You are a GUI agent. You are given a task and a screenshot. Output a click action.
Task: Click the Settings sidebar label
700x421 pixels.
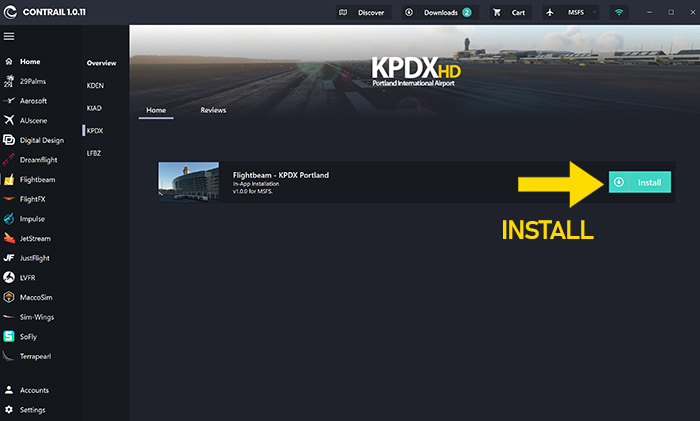pyautogui.click(x=33, y=410)
